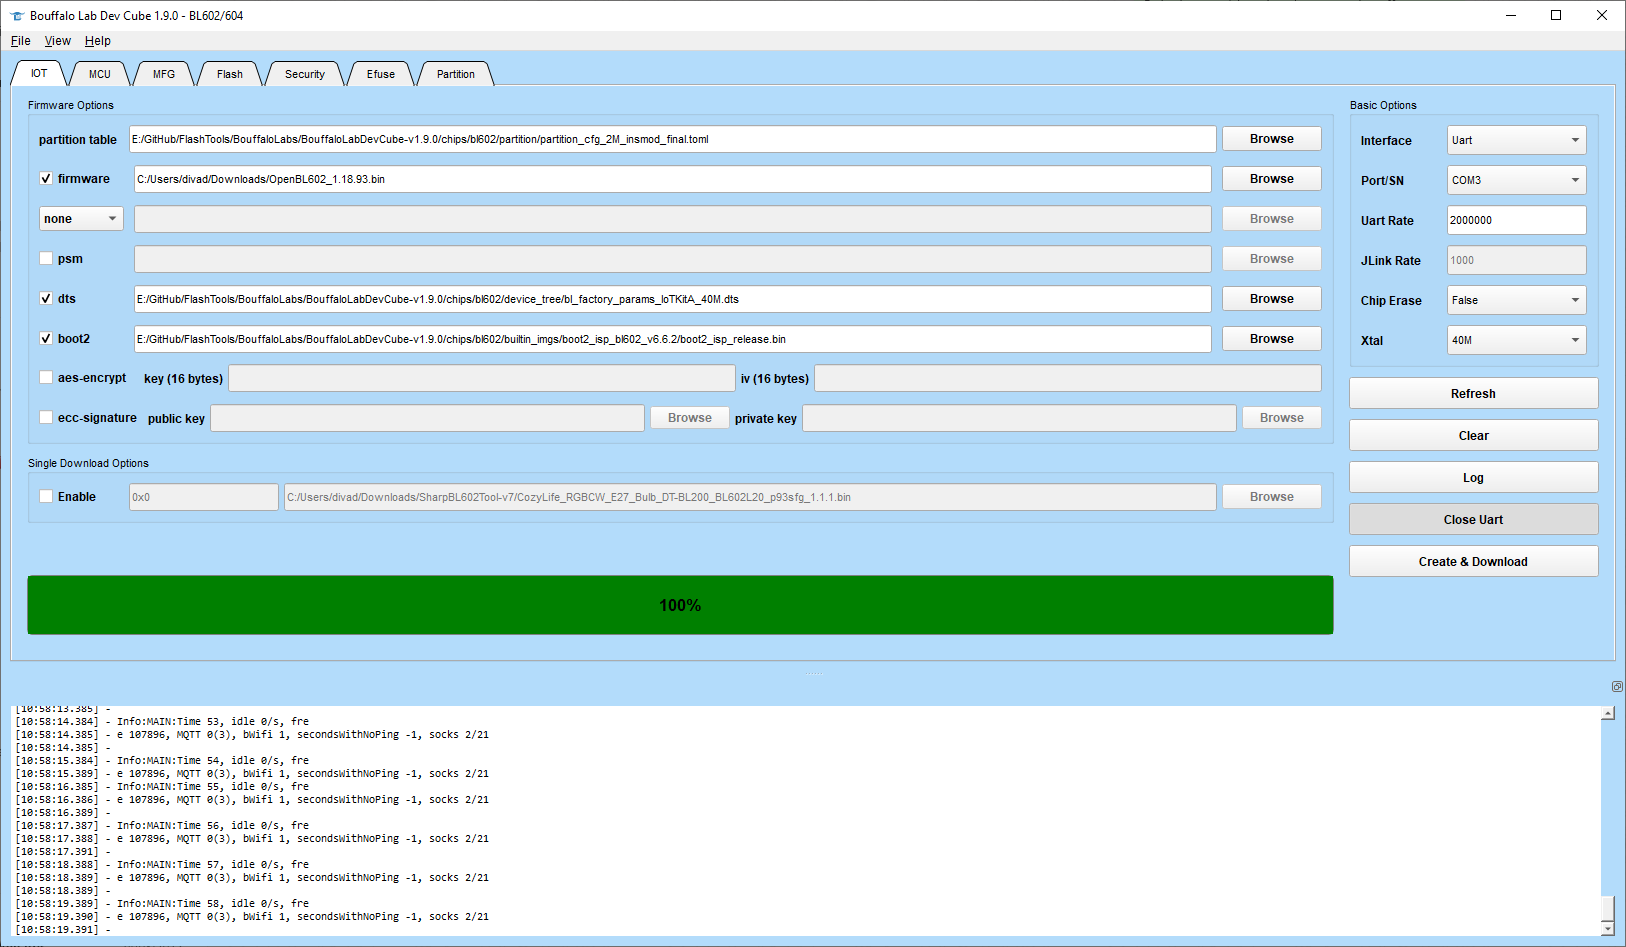Click the 'Info:MAIN:Time 58' log line
Image resolution: width=1626 pixels, height=947 pixels.
162,904
